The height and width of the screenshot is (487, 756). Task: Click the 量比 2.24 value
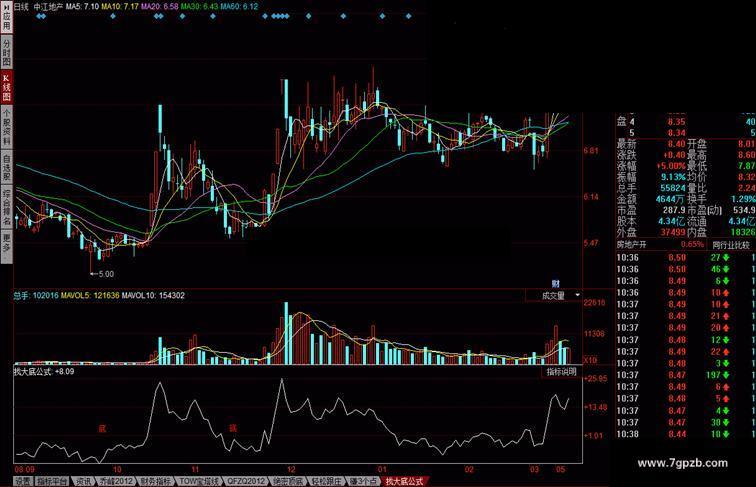[x=746, y=188]
